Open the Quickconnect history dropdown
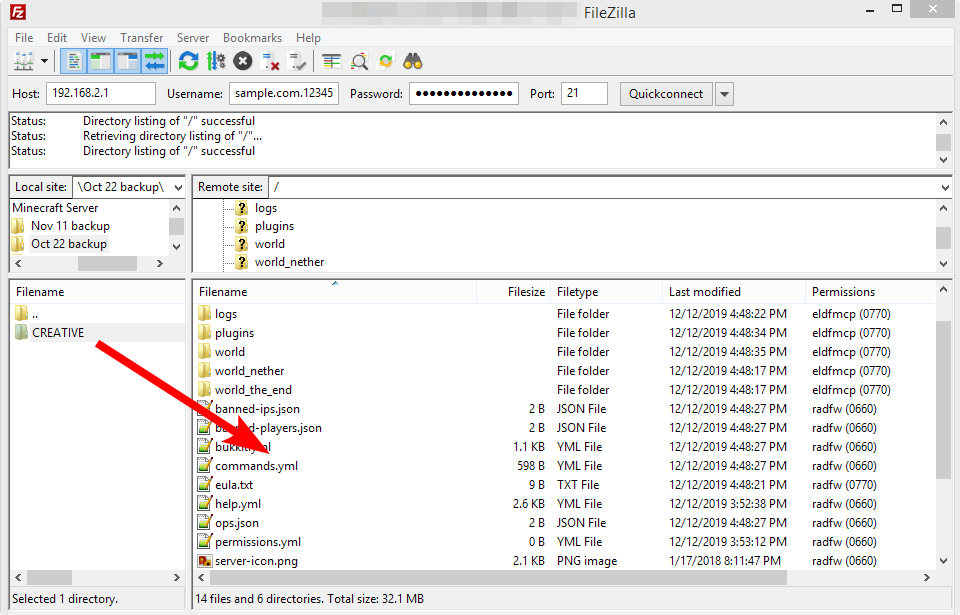 coord(724,94)
